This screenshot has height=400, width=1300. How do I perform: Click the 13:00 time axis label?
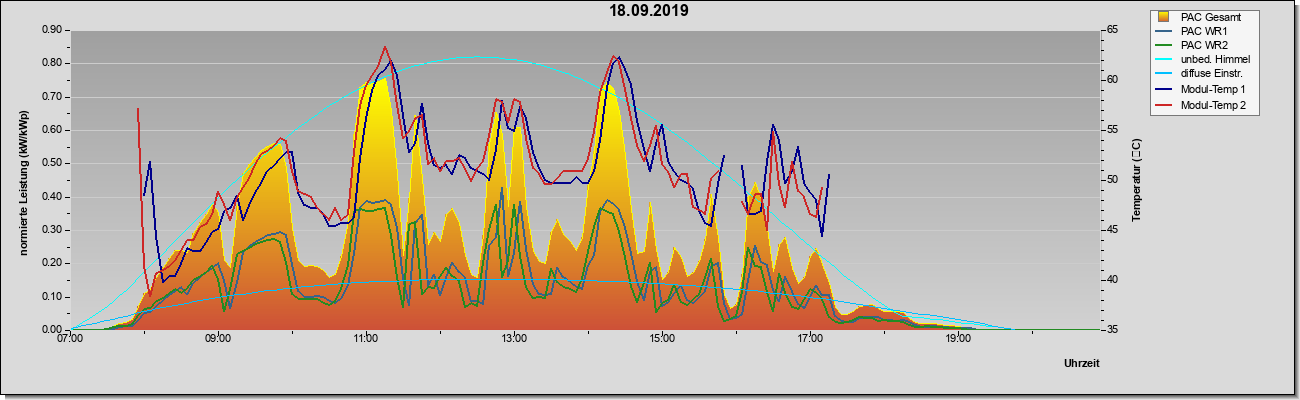pyautogui.click(x=514, y=339)
